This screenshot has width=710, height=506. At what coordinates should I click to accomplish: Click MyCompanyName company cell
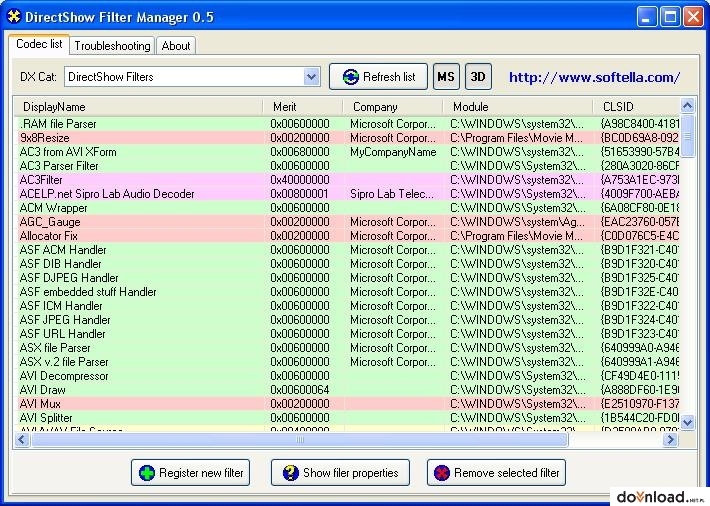tap(393, 152)
